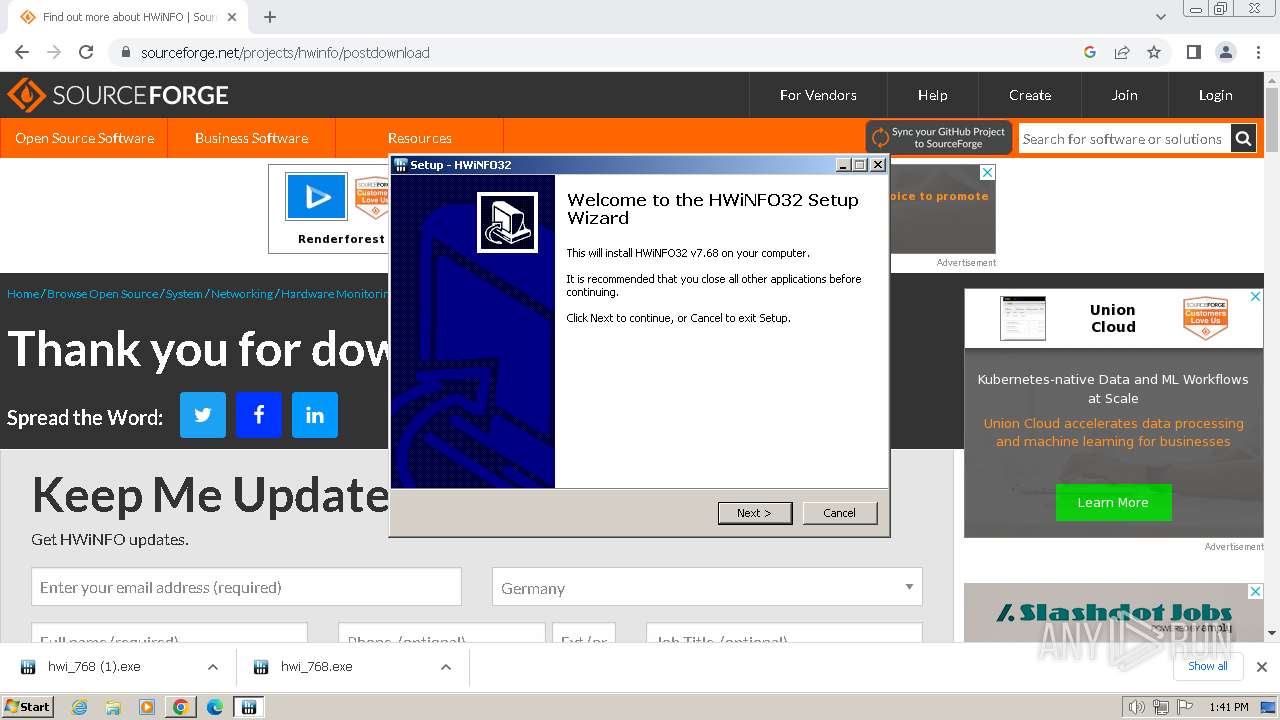Open File Explorer from the taskbar
This screenshot has height=720, width=1280.
point(113,707)
